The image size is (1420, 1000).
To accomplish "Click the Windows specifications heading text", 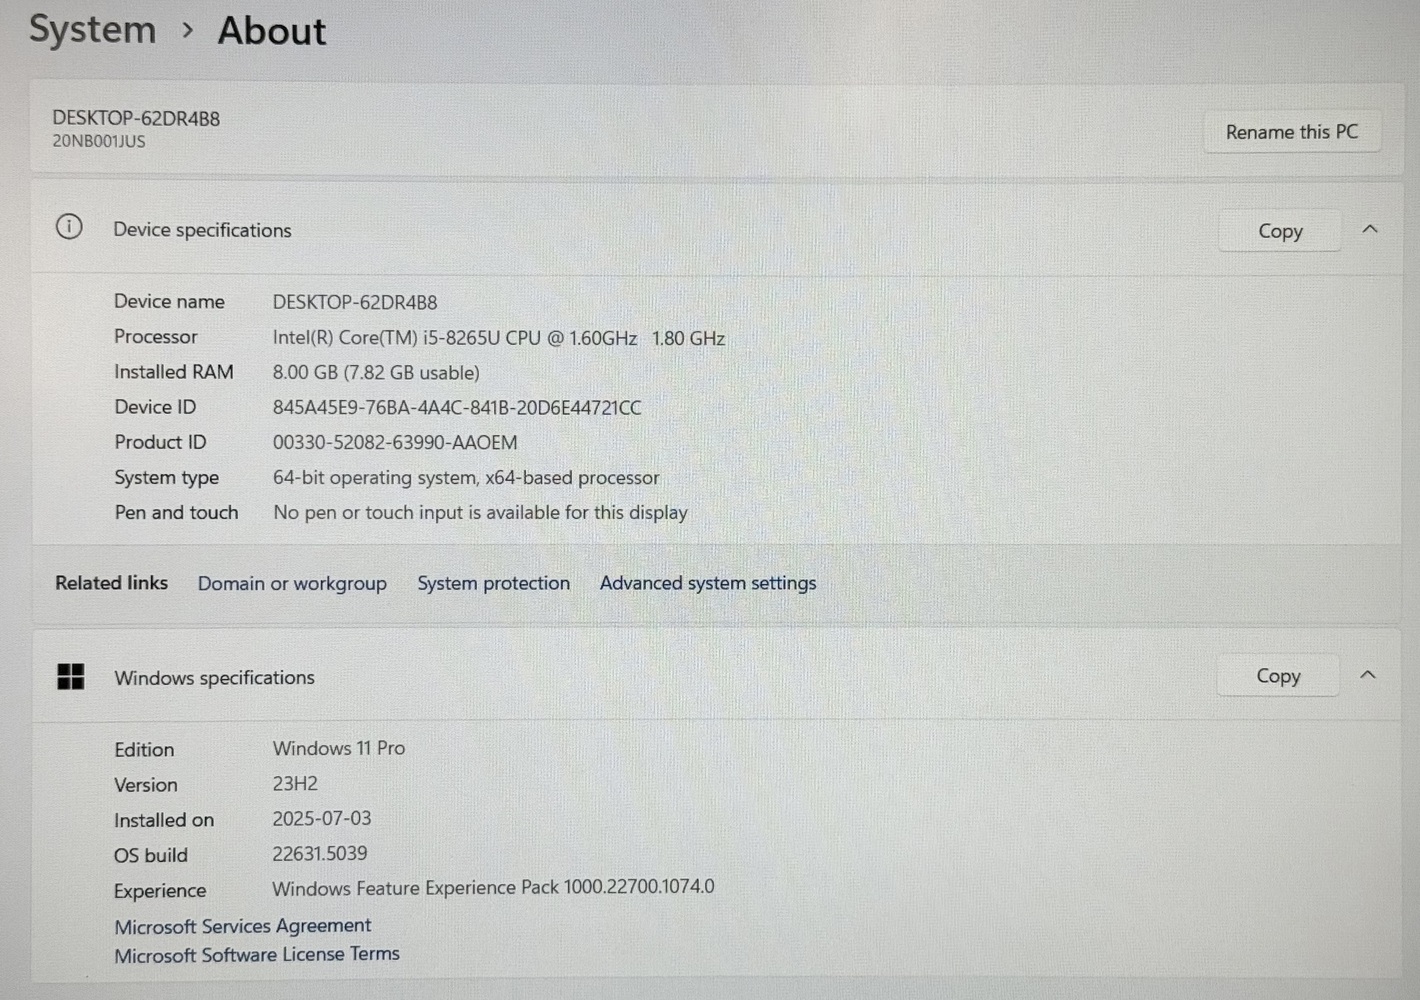I will 214,678.
